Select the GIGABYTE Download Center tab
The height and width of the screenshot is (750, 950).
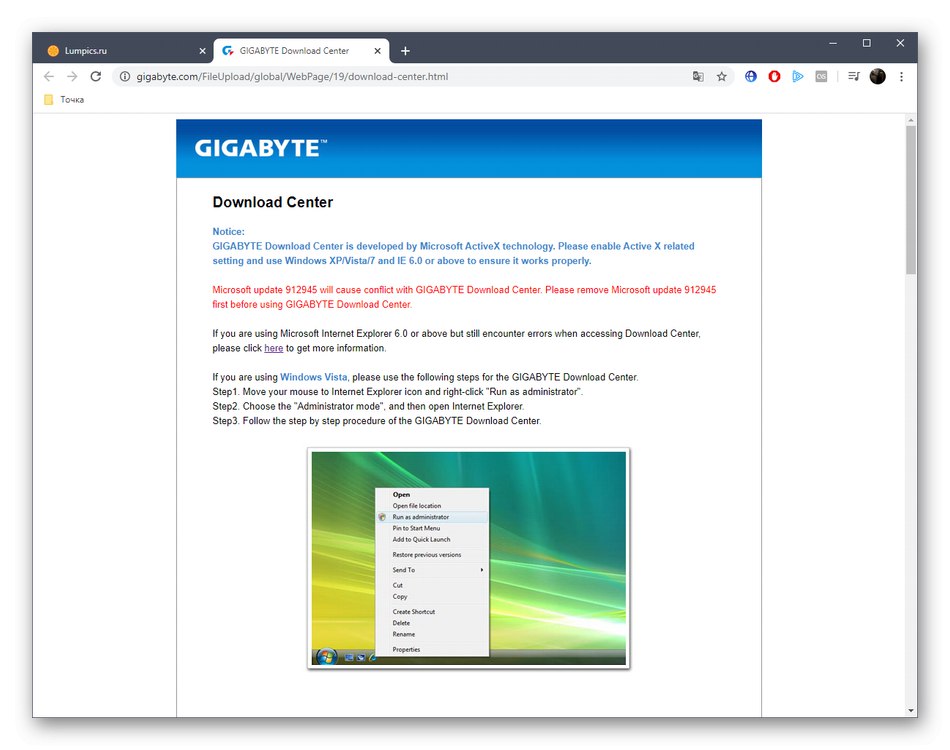[302, 51]
